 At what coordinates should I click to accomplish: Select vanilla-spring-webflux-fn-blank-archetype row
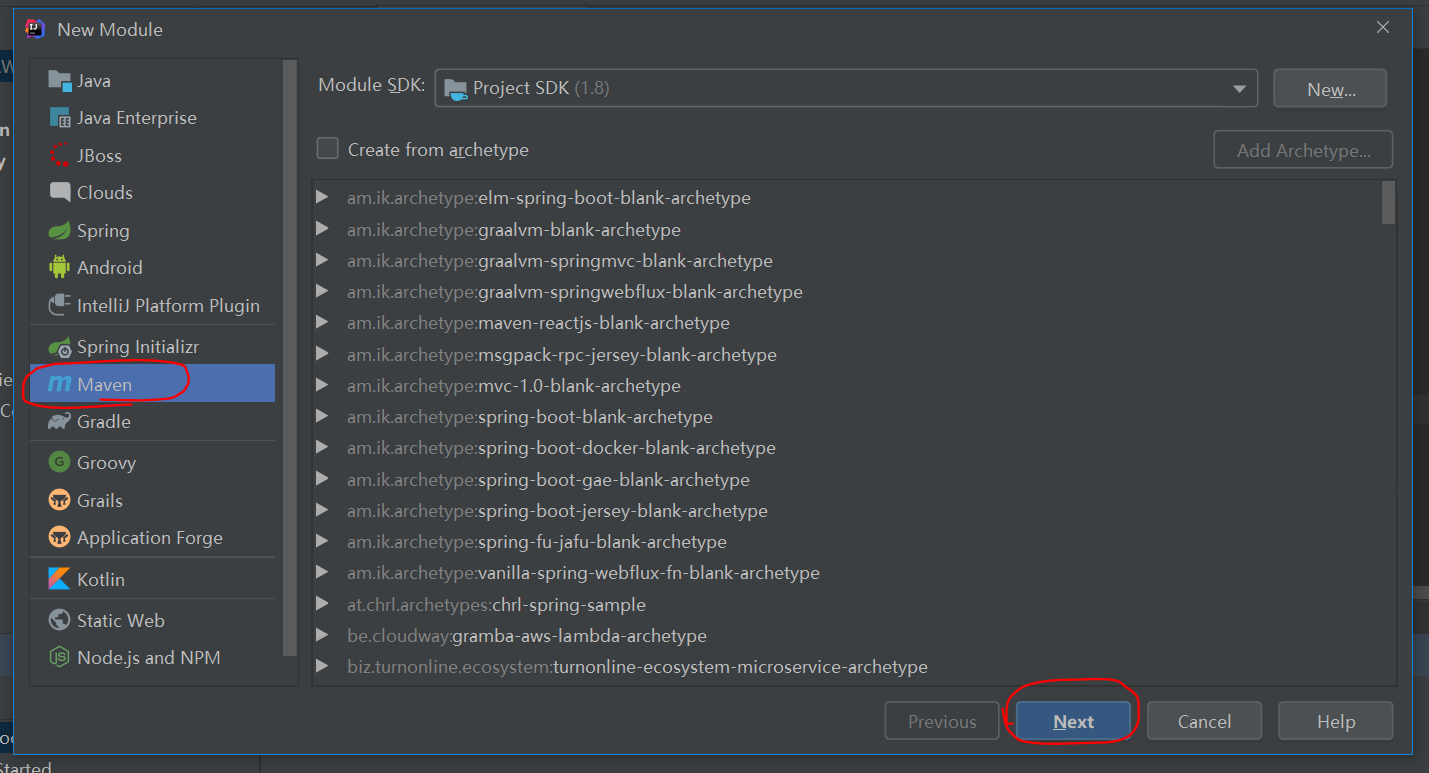tap(846, 573)
